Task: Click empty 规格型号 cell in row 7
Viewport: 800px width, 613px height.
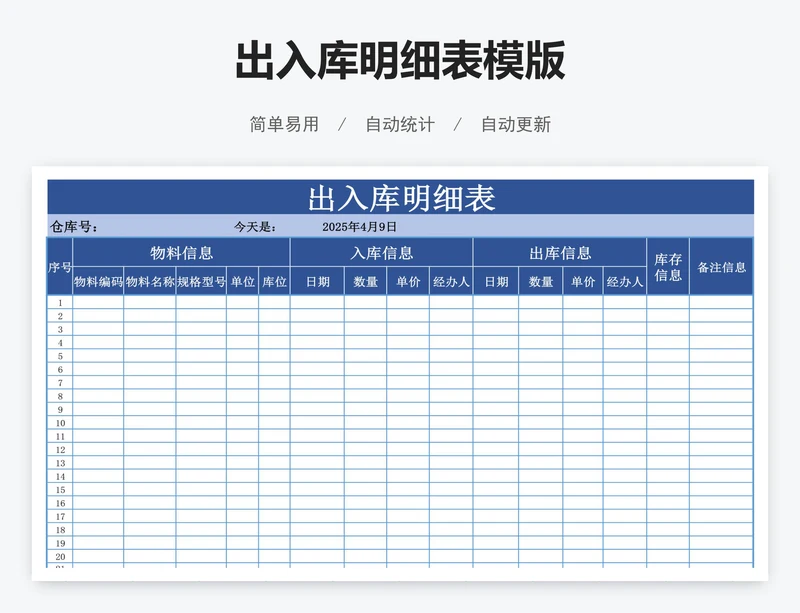Action: pyautogui.click(x=201, y=383)
